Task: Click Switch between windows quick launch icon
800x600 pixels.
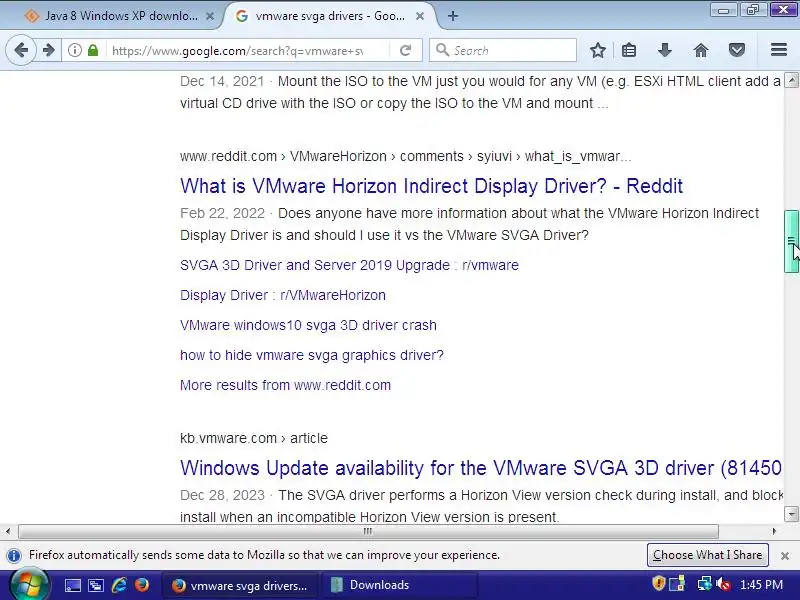Action: click(95, 585)
